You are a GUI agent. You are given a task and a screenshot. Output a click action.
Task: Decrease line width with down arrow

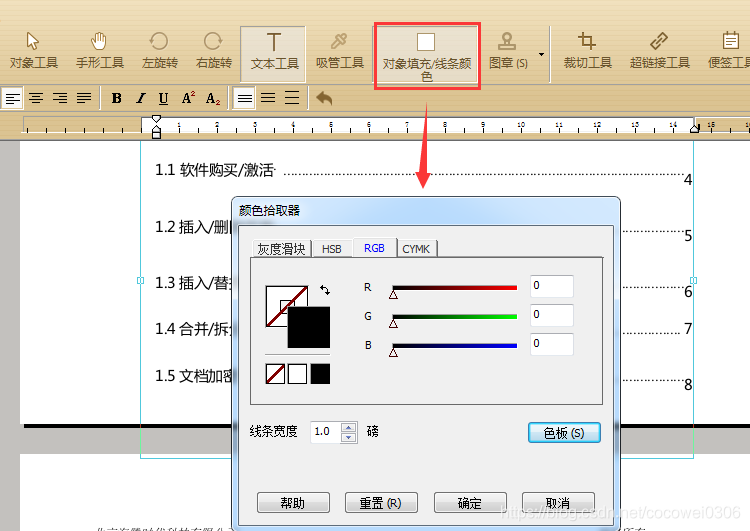point(349,437)
